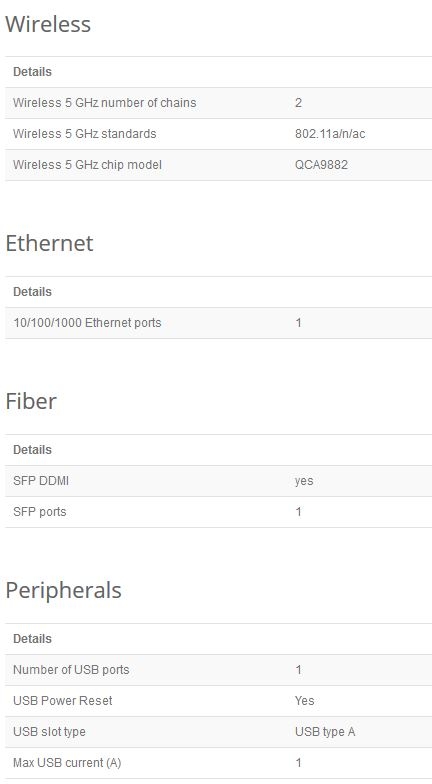Select the SFP DDMI row label
The height and width of the screenshot is (784, 432).
(41, 481)
